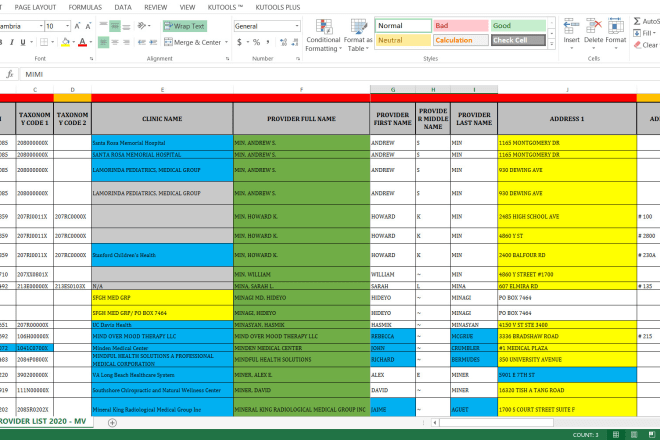660x440 pixels.
Task: Open the font name dropdown arrow
Action: [41, 26]
